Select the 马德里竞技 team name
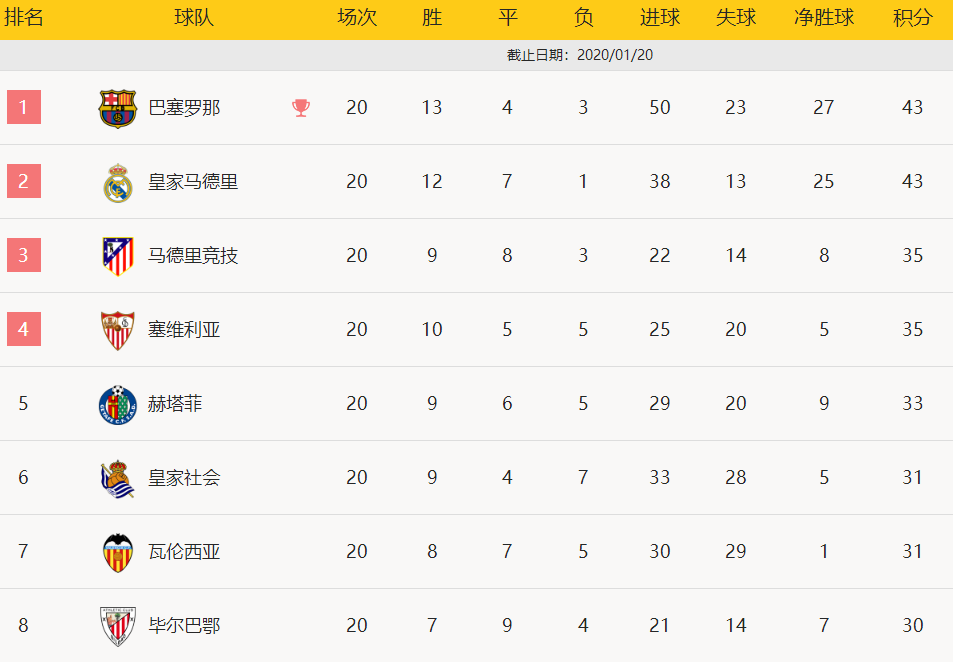 tap(193, 256)
